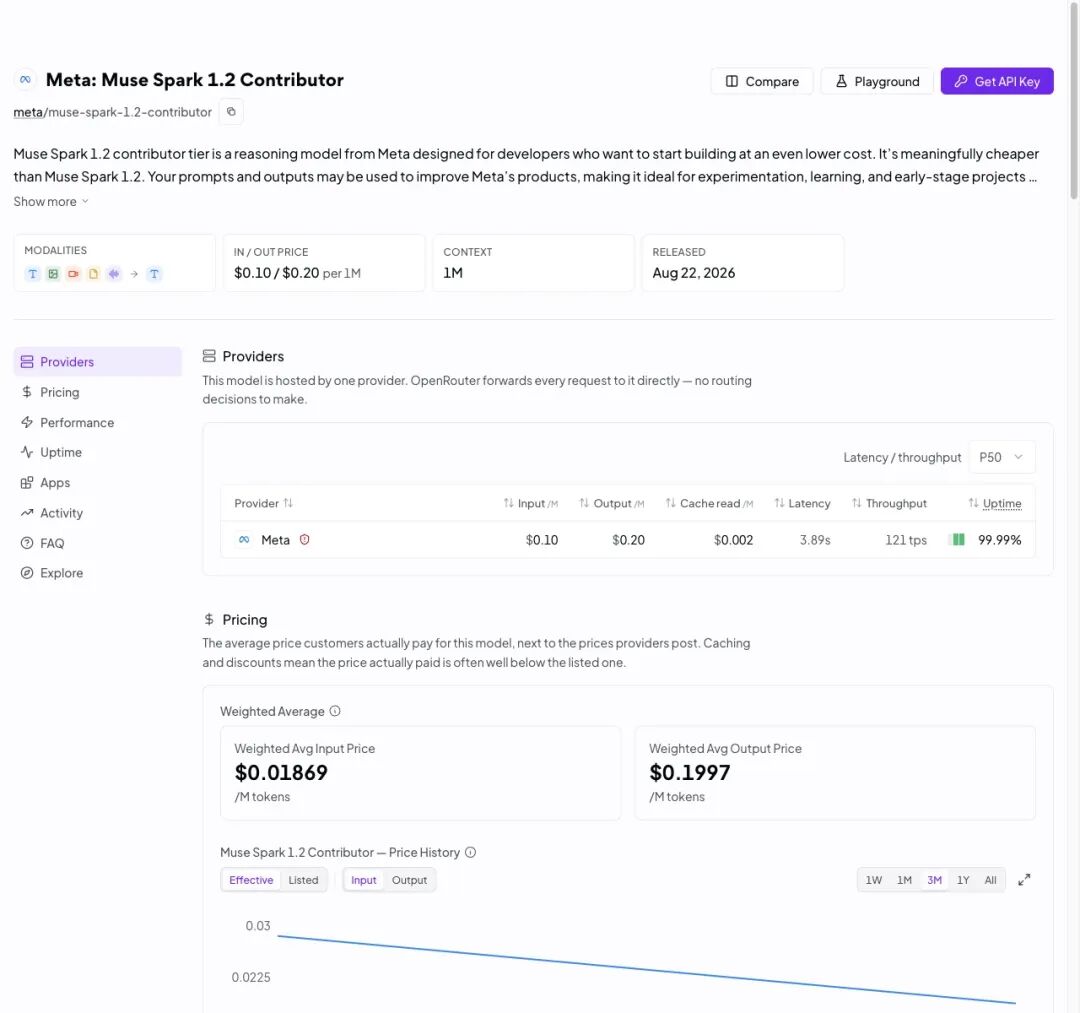This screenshot has width=1080, height=1013.
Task: Click the Get API Key button
Action: coord(997,81)
